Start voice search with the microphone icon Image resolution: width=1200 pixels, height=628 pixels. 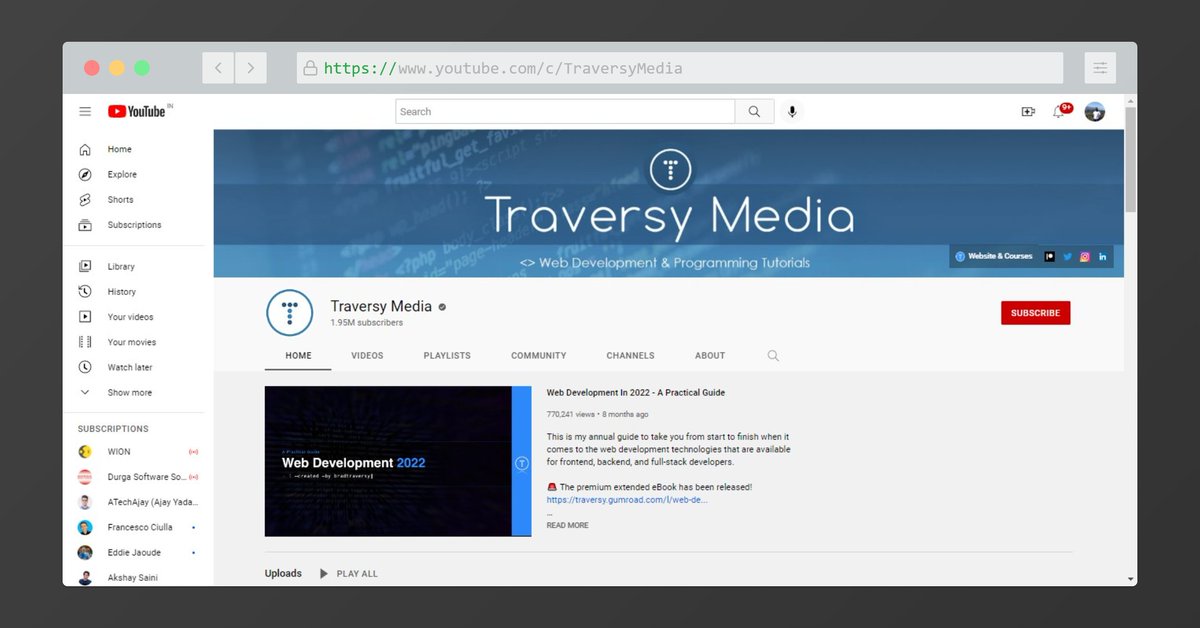[x=792, y=112]
